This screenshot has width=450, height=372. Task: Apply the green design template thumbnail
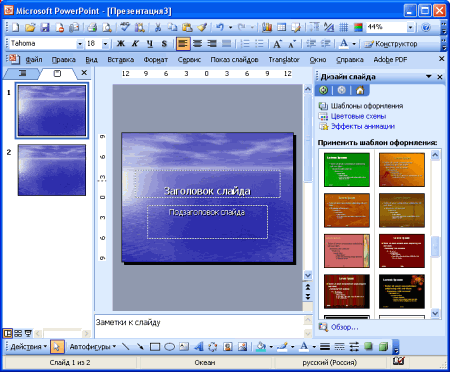(x=347, y=170)
